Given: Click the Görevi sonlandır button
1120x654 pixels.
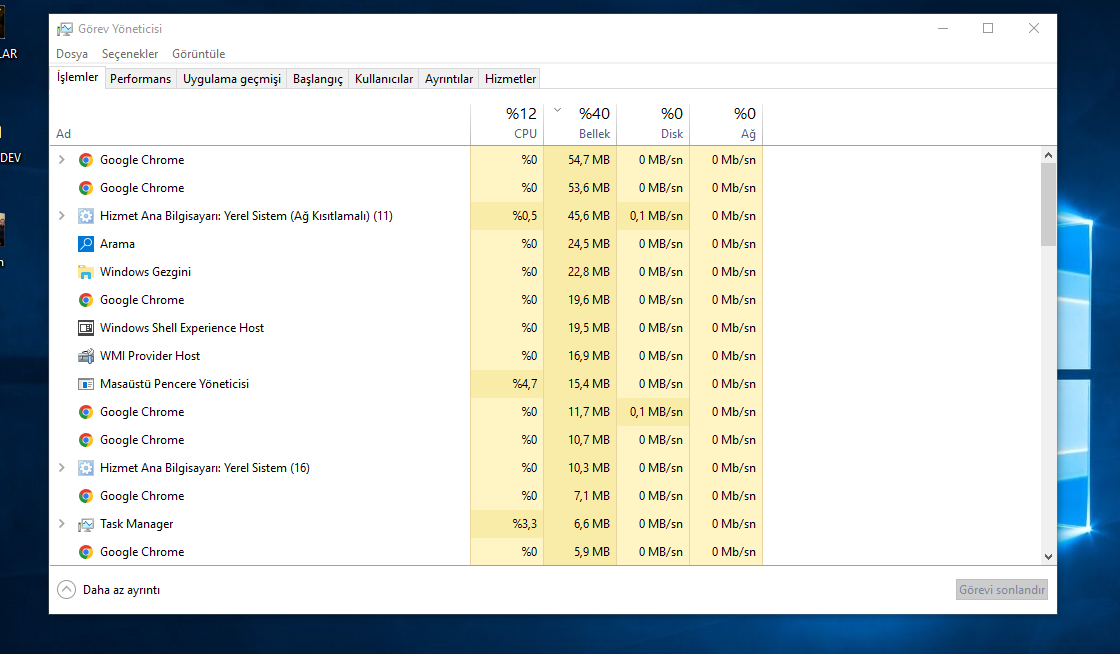Looking at the screenshot, I should click(1002, 590).
